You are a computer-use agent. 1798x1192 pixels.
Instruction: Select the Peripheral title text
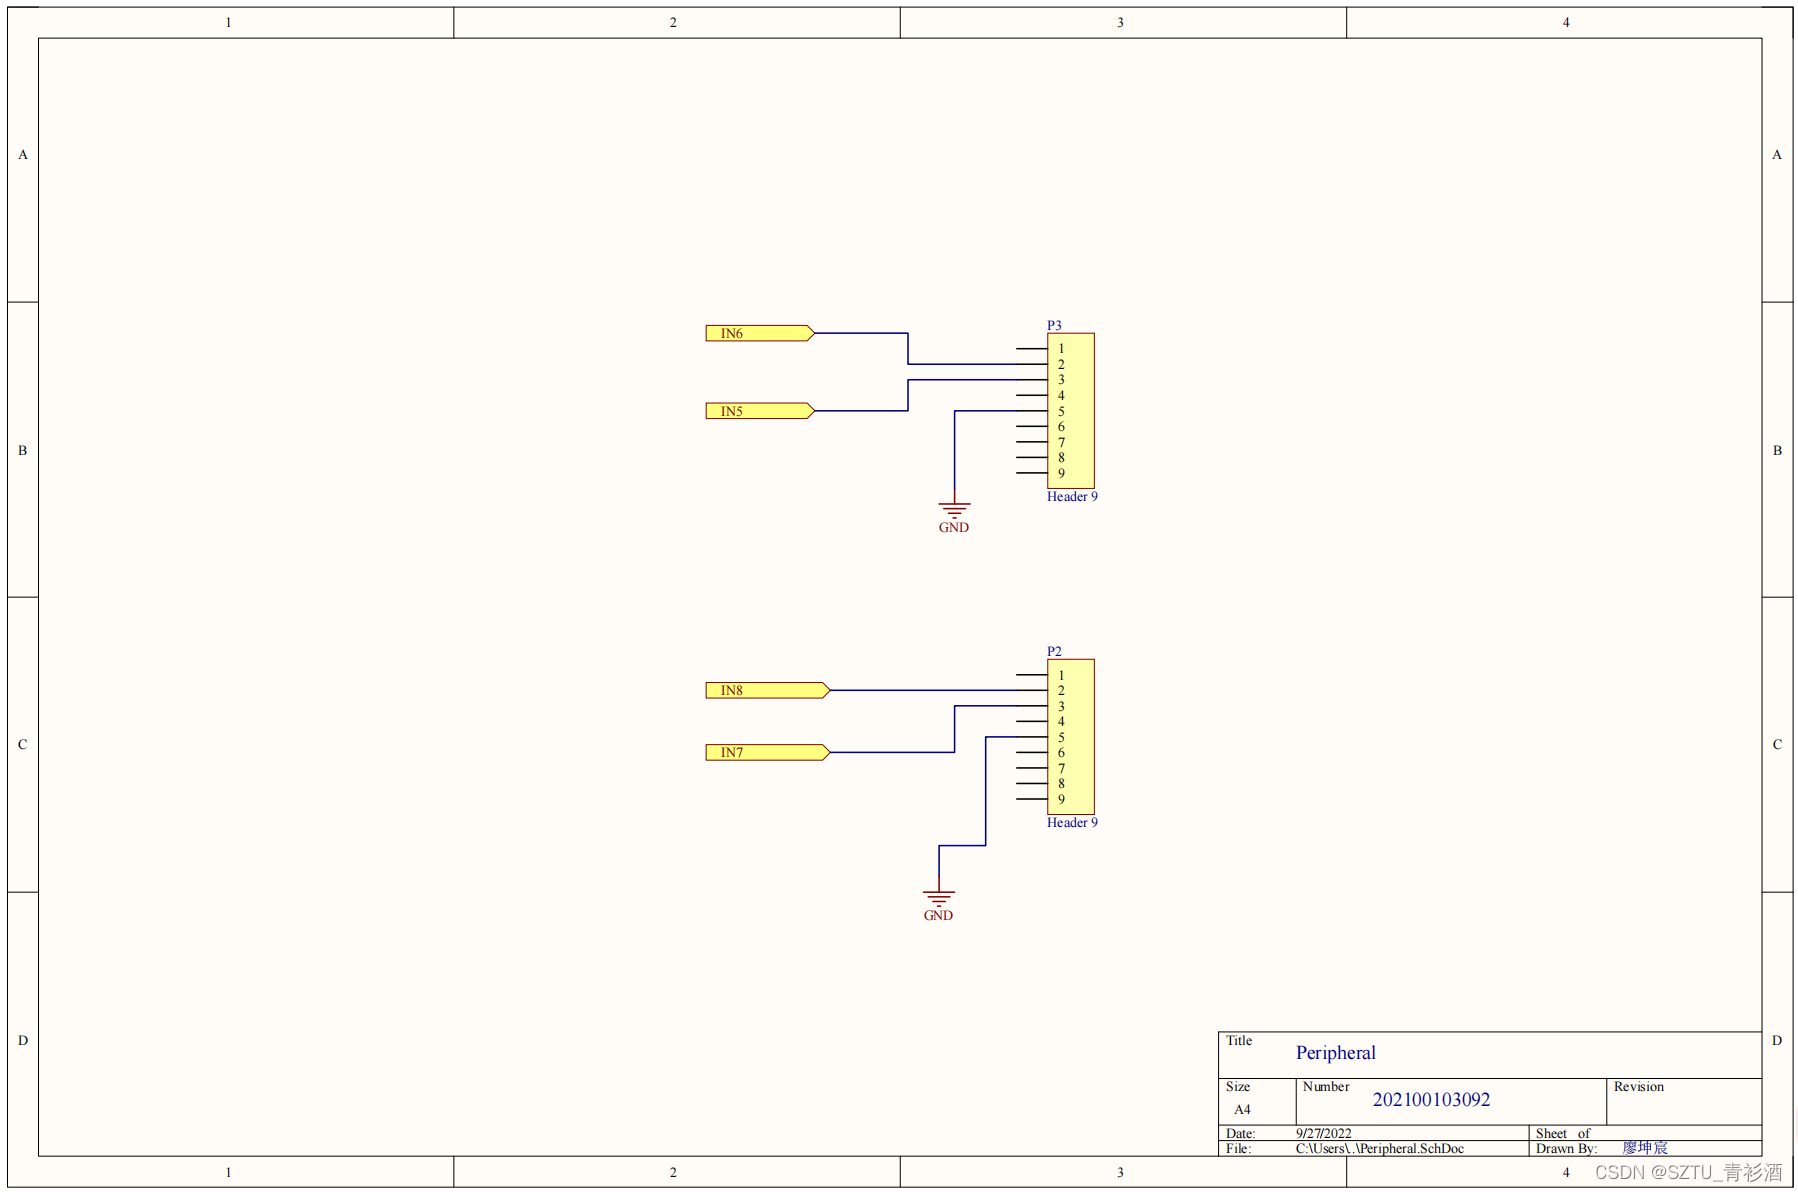tap(1335, 1053)
